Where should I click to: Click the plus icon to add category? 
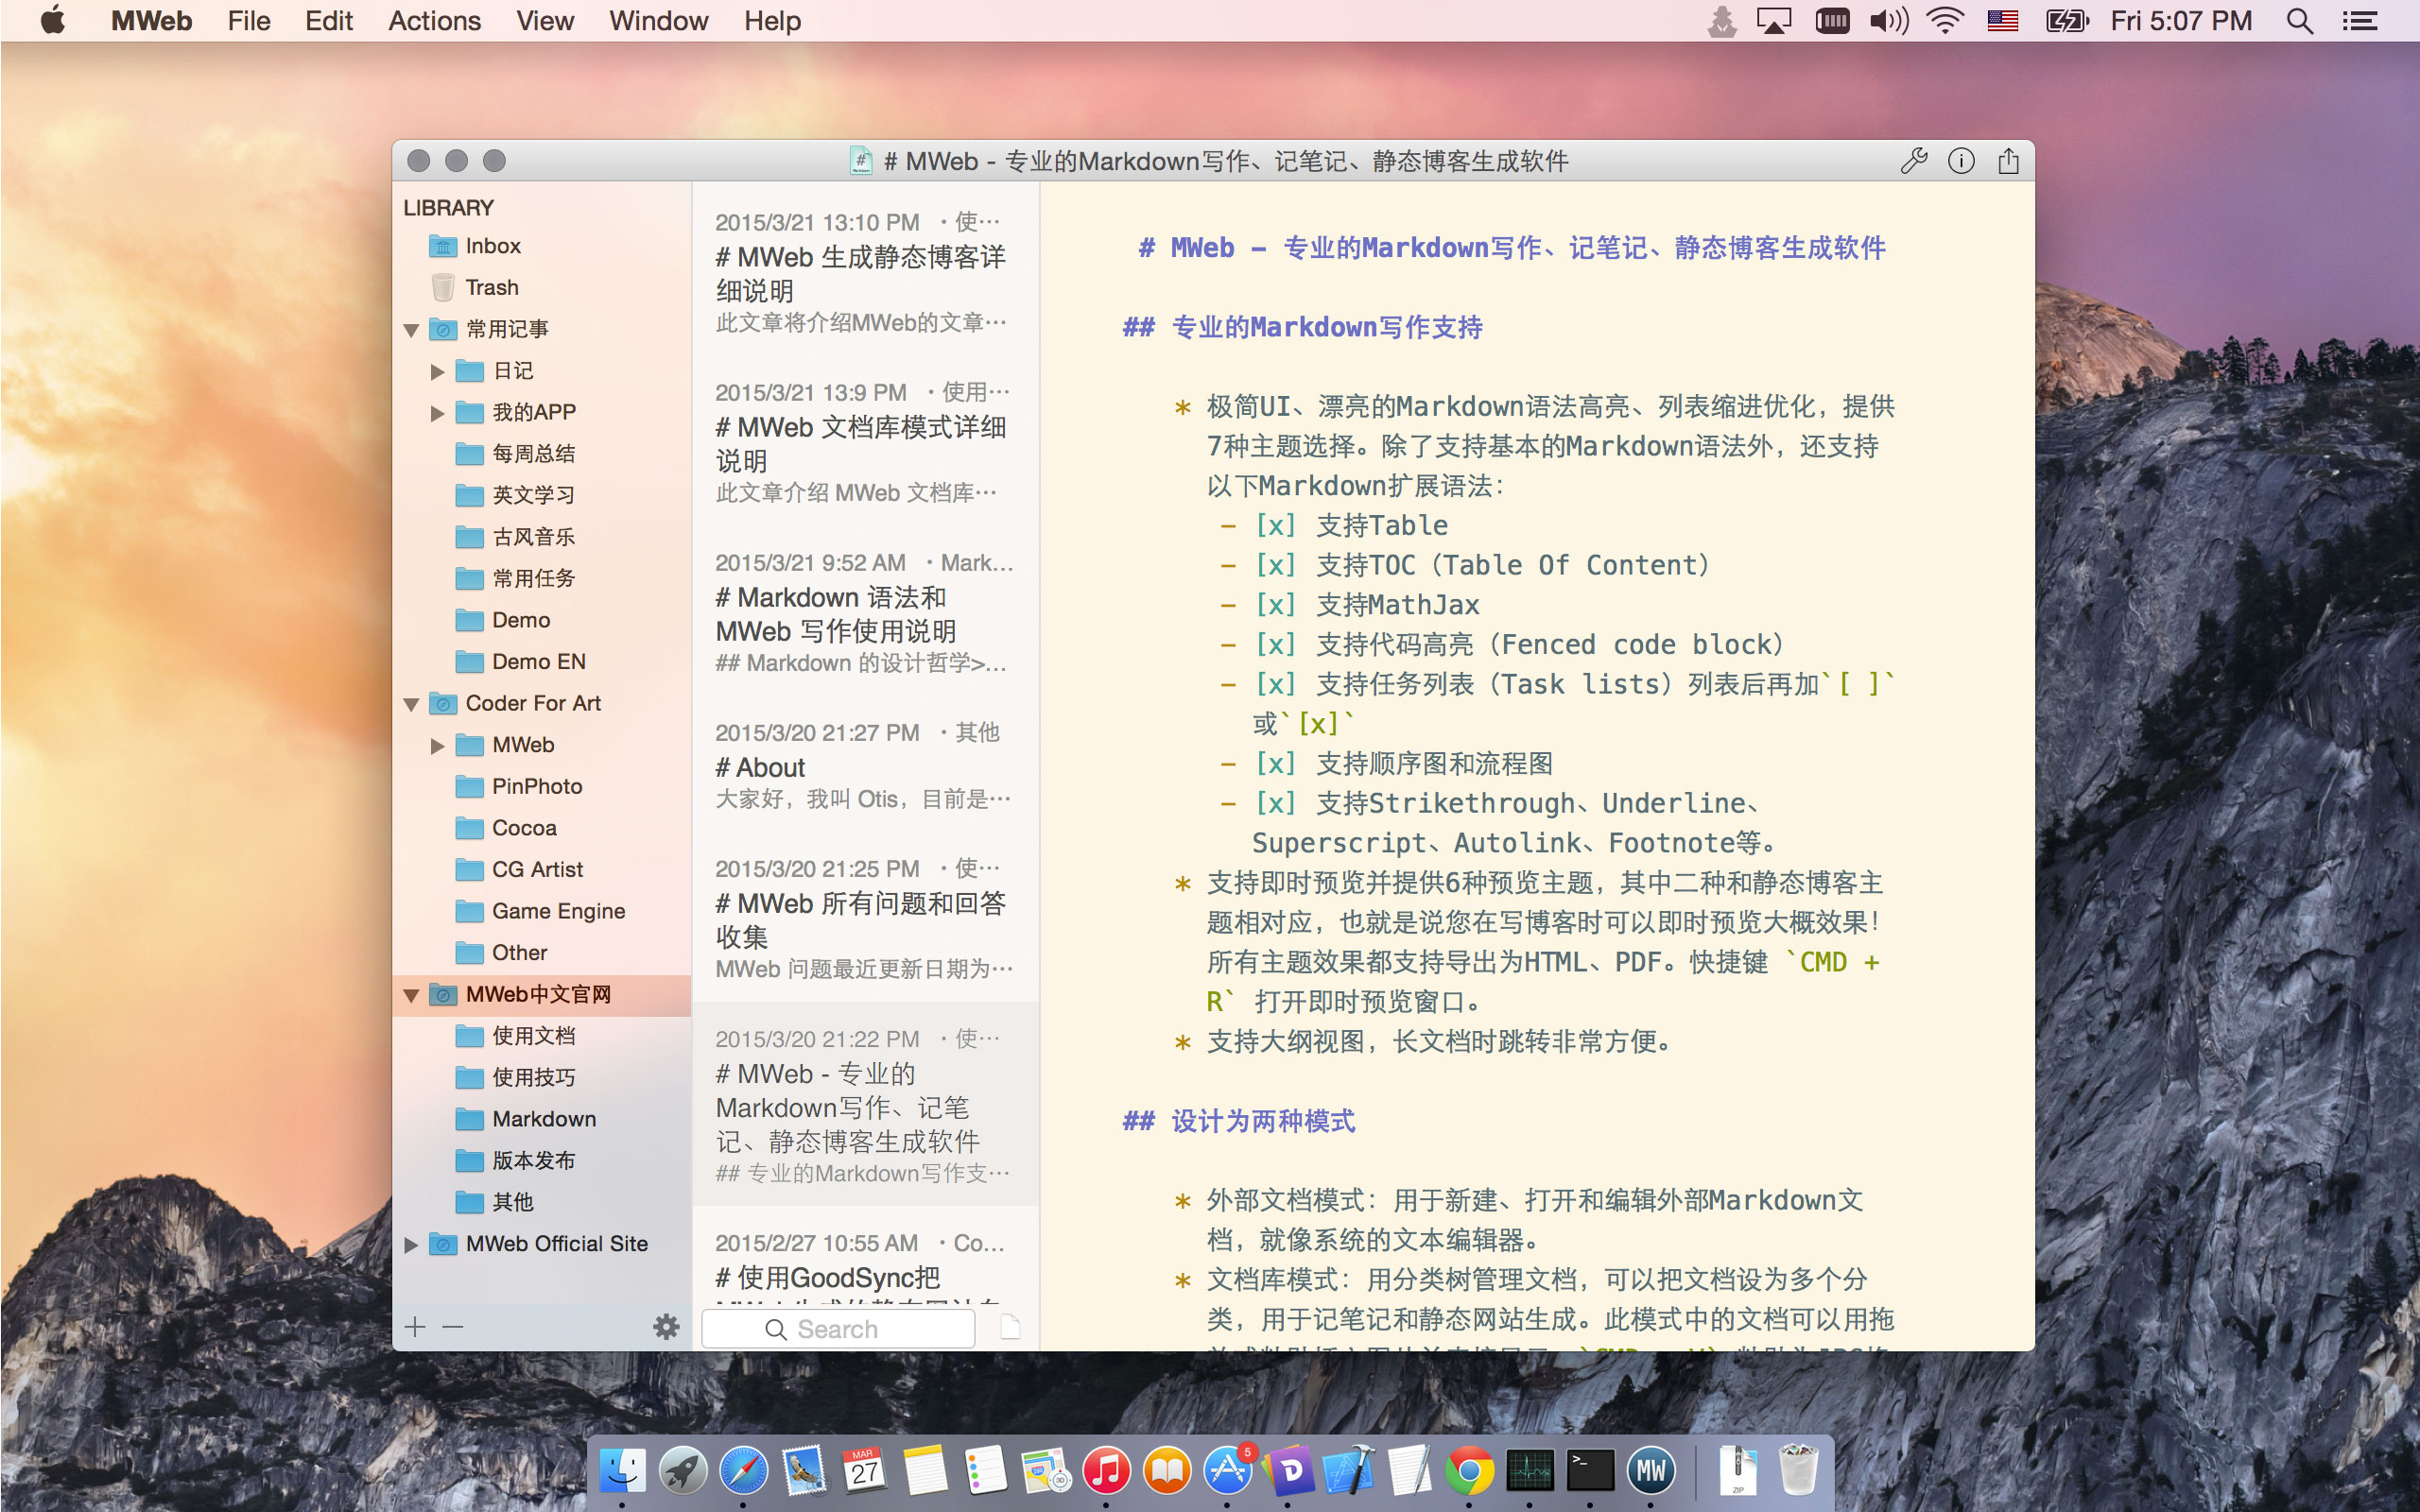pos(416,1327)
